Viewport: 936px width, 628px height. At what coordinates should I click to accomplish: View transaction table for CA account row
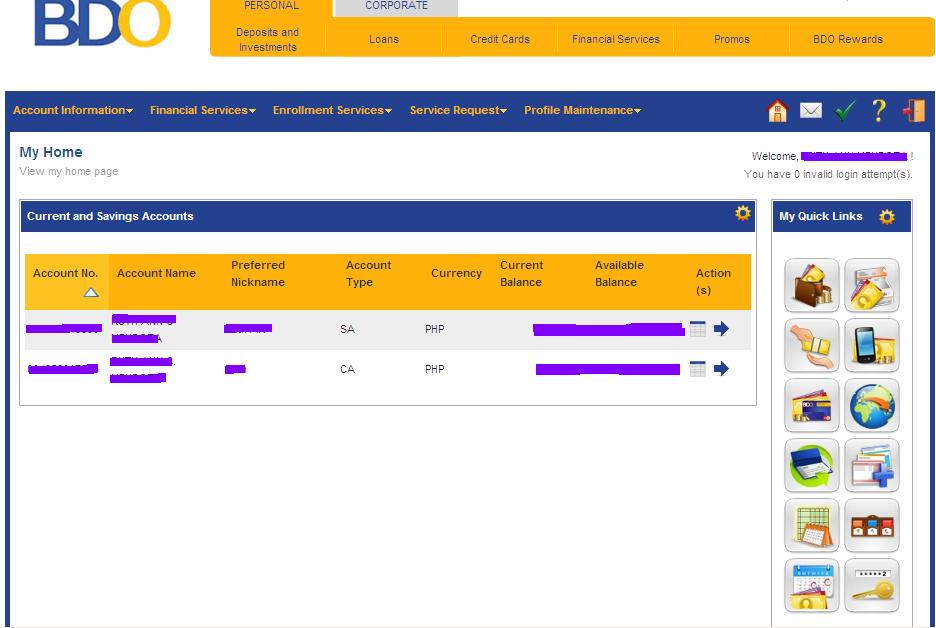click(x=697, y=369)
